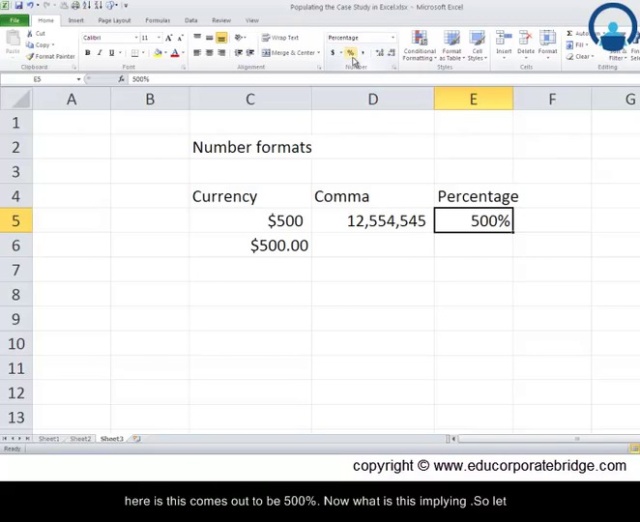Switch to the Sheet2 worksheet tab
Screen dimensions: 640x522
[80, 439]
